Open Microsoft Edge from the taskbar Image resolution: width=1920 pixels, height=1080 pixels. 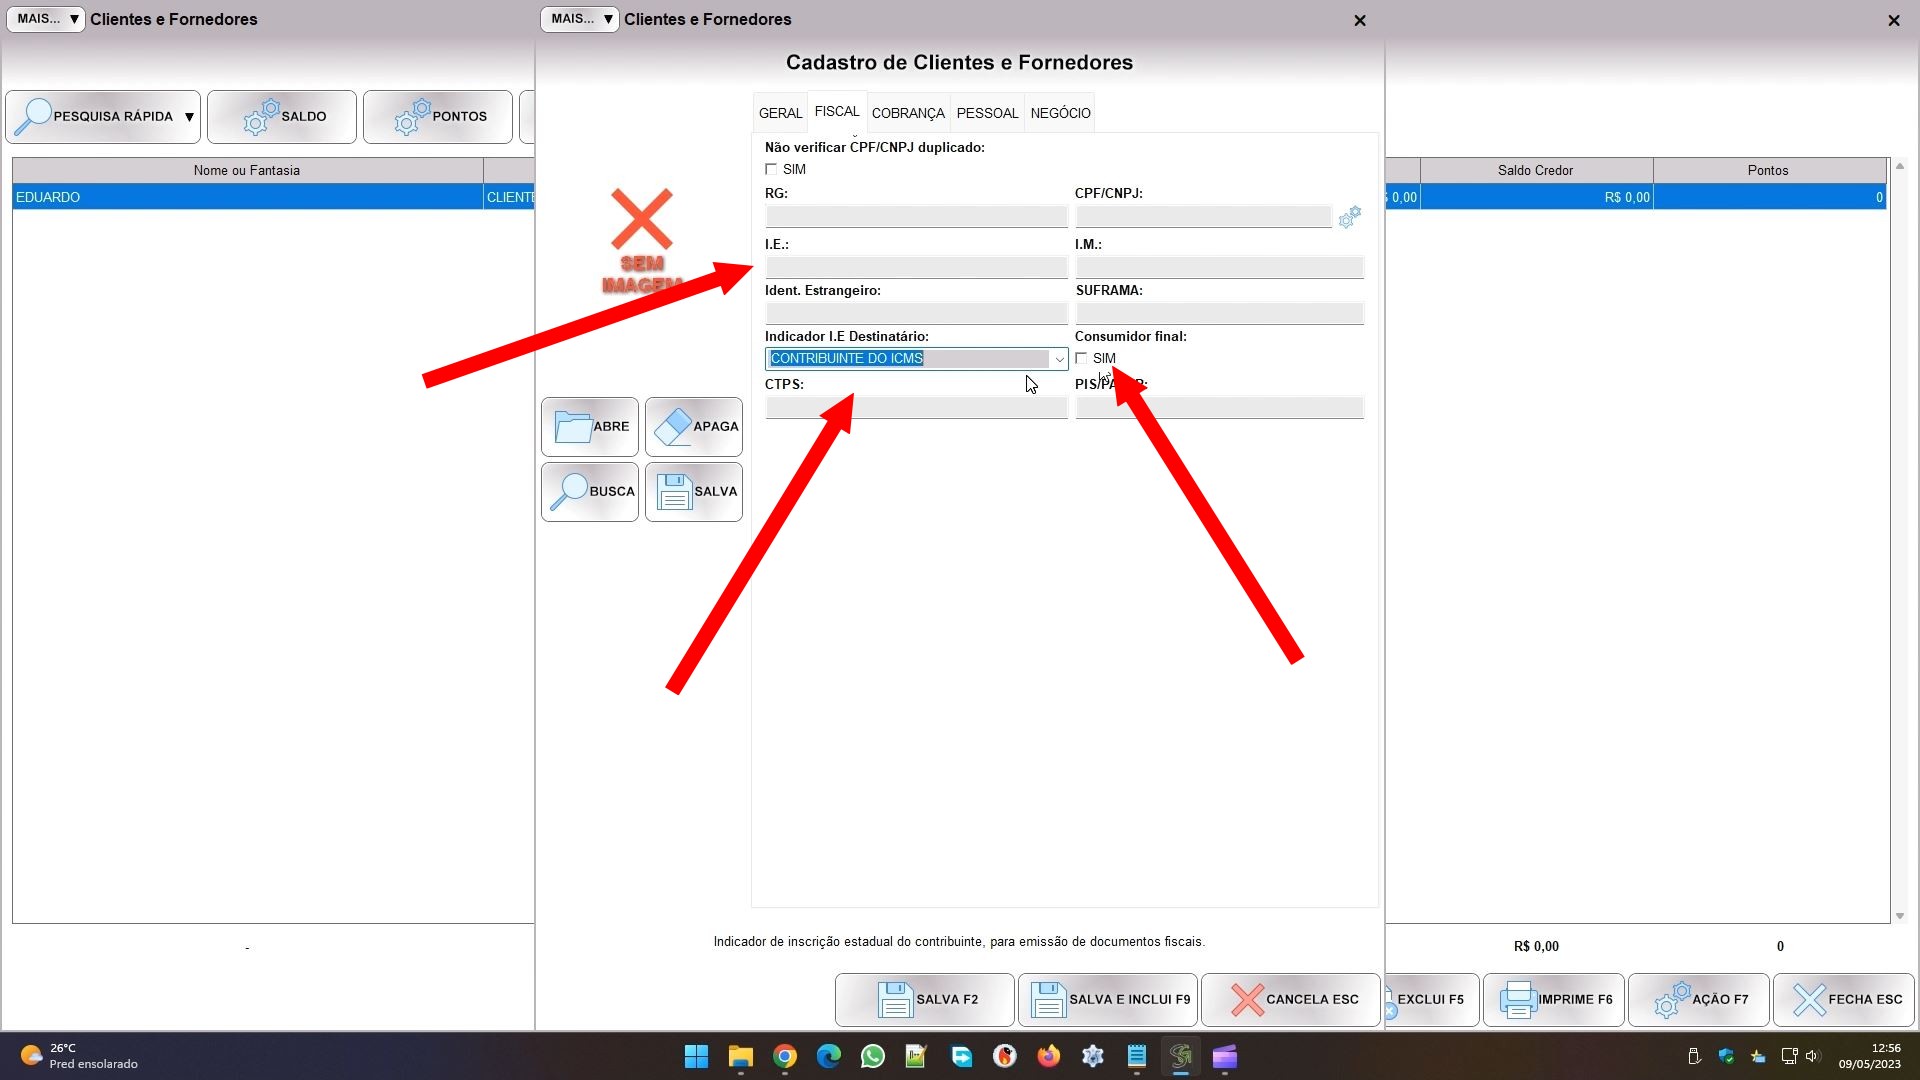click(829, 1057)
